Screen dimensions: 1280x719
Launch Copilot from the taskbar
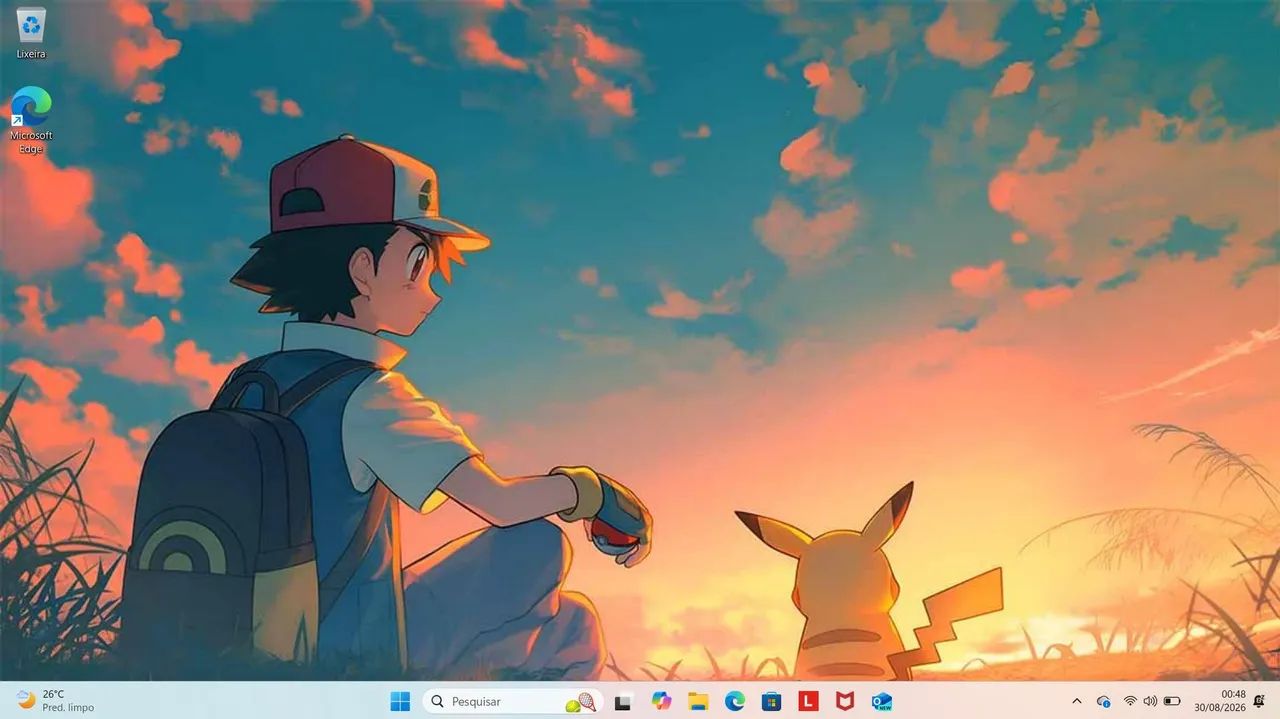(661, 701)
